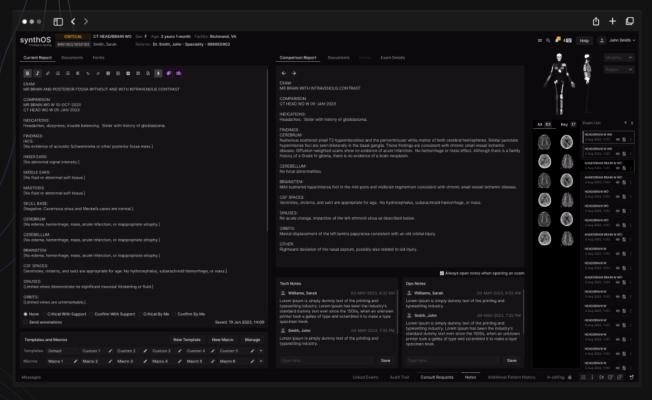Image resolution: width=652 pixels, height=400 pixels.
Task: Click the share icon in the title bar
Action: tap(596, 21)
